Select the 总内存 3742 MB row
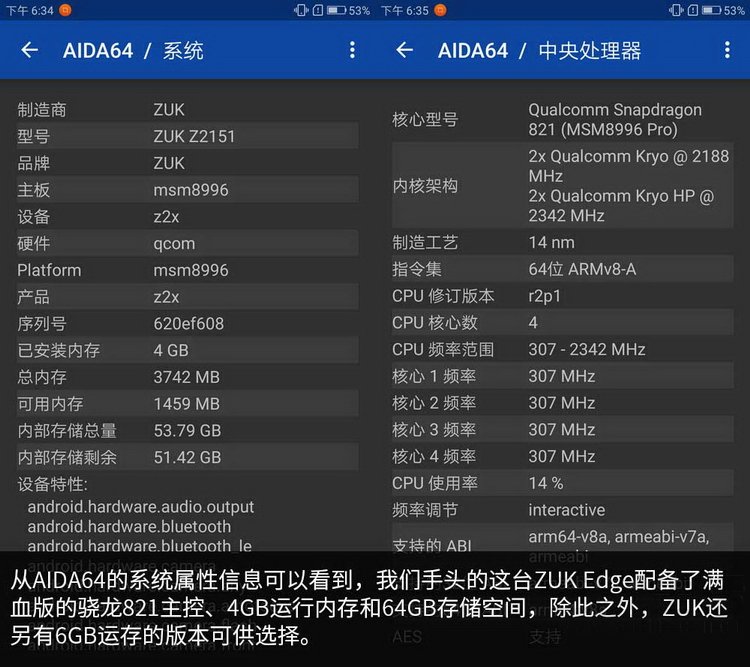This screenshot has height=667, width=750. point(188,377)
